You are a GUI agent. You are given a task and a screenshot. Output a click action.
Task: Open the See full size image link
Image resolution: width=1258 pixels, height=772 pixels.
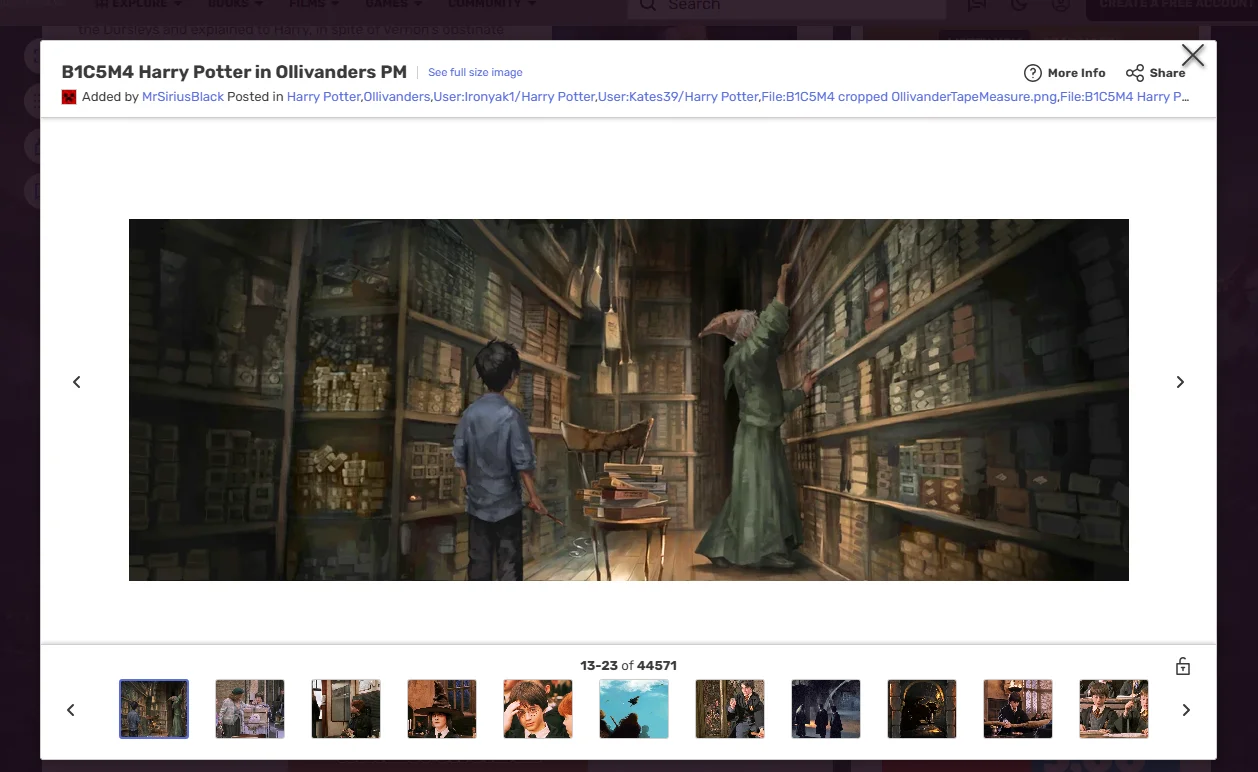click(x=475, y=72)
